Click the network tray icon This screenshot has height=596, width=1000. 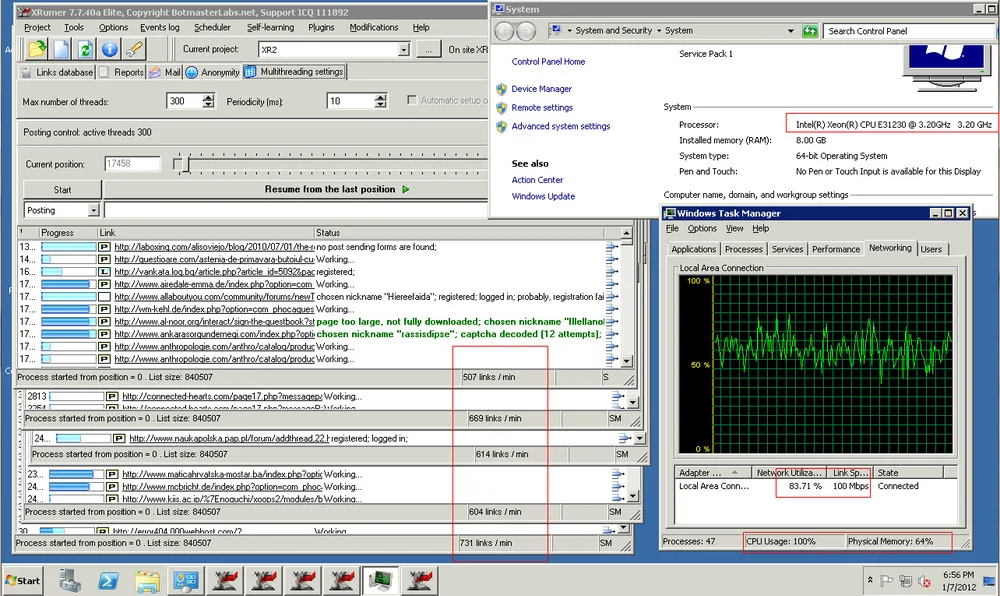click(905, 581)
